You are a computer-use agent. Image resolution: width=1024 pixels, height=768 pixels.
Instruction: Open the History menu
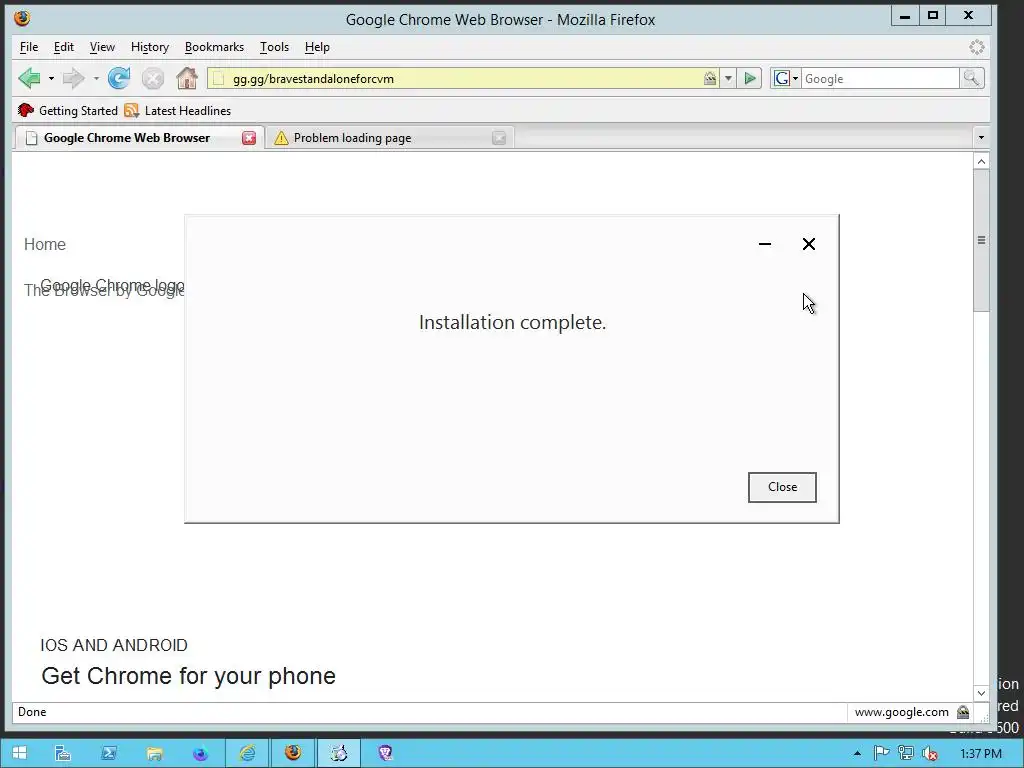point(150,47)
